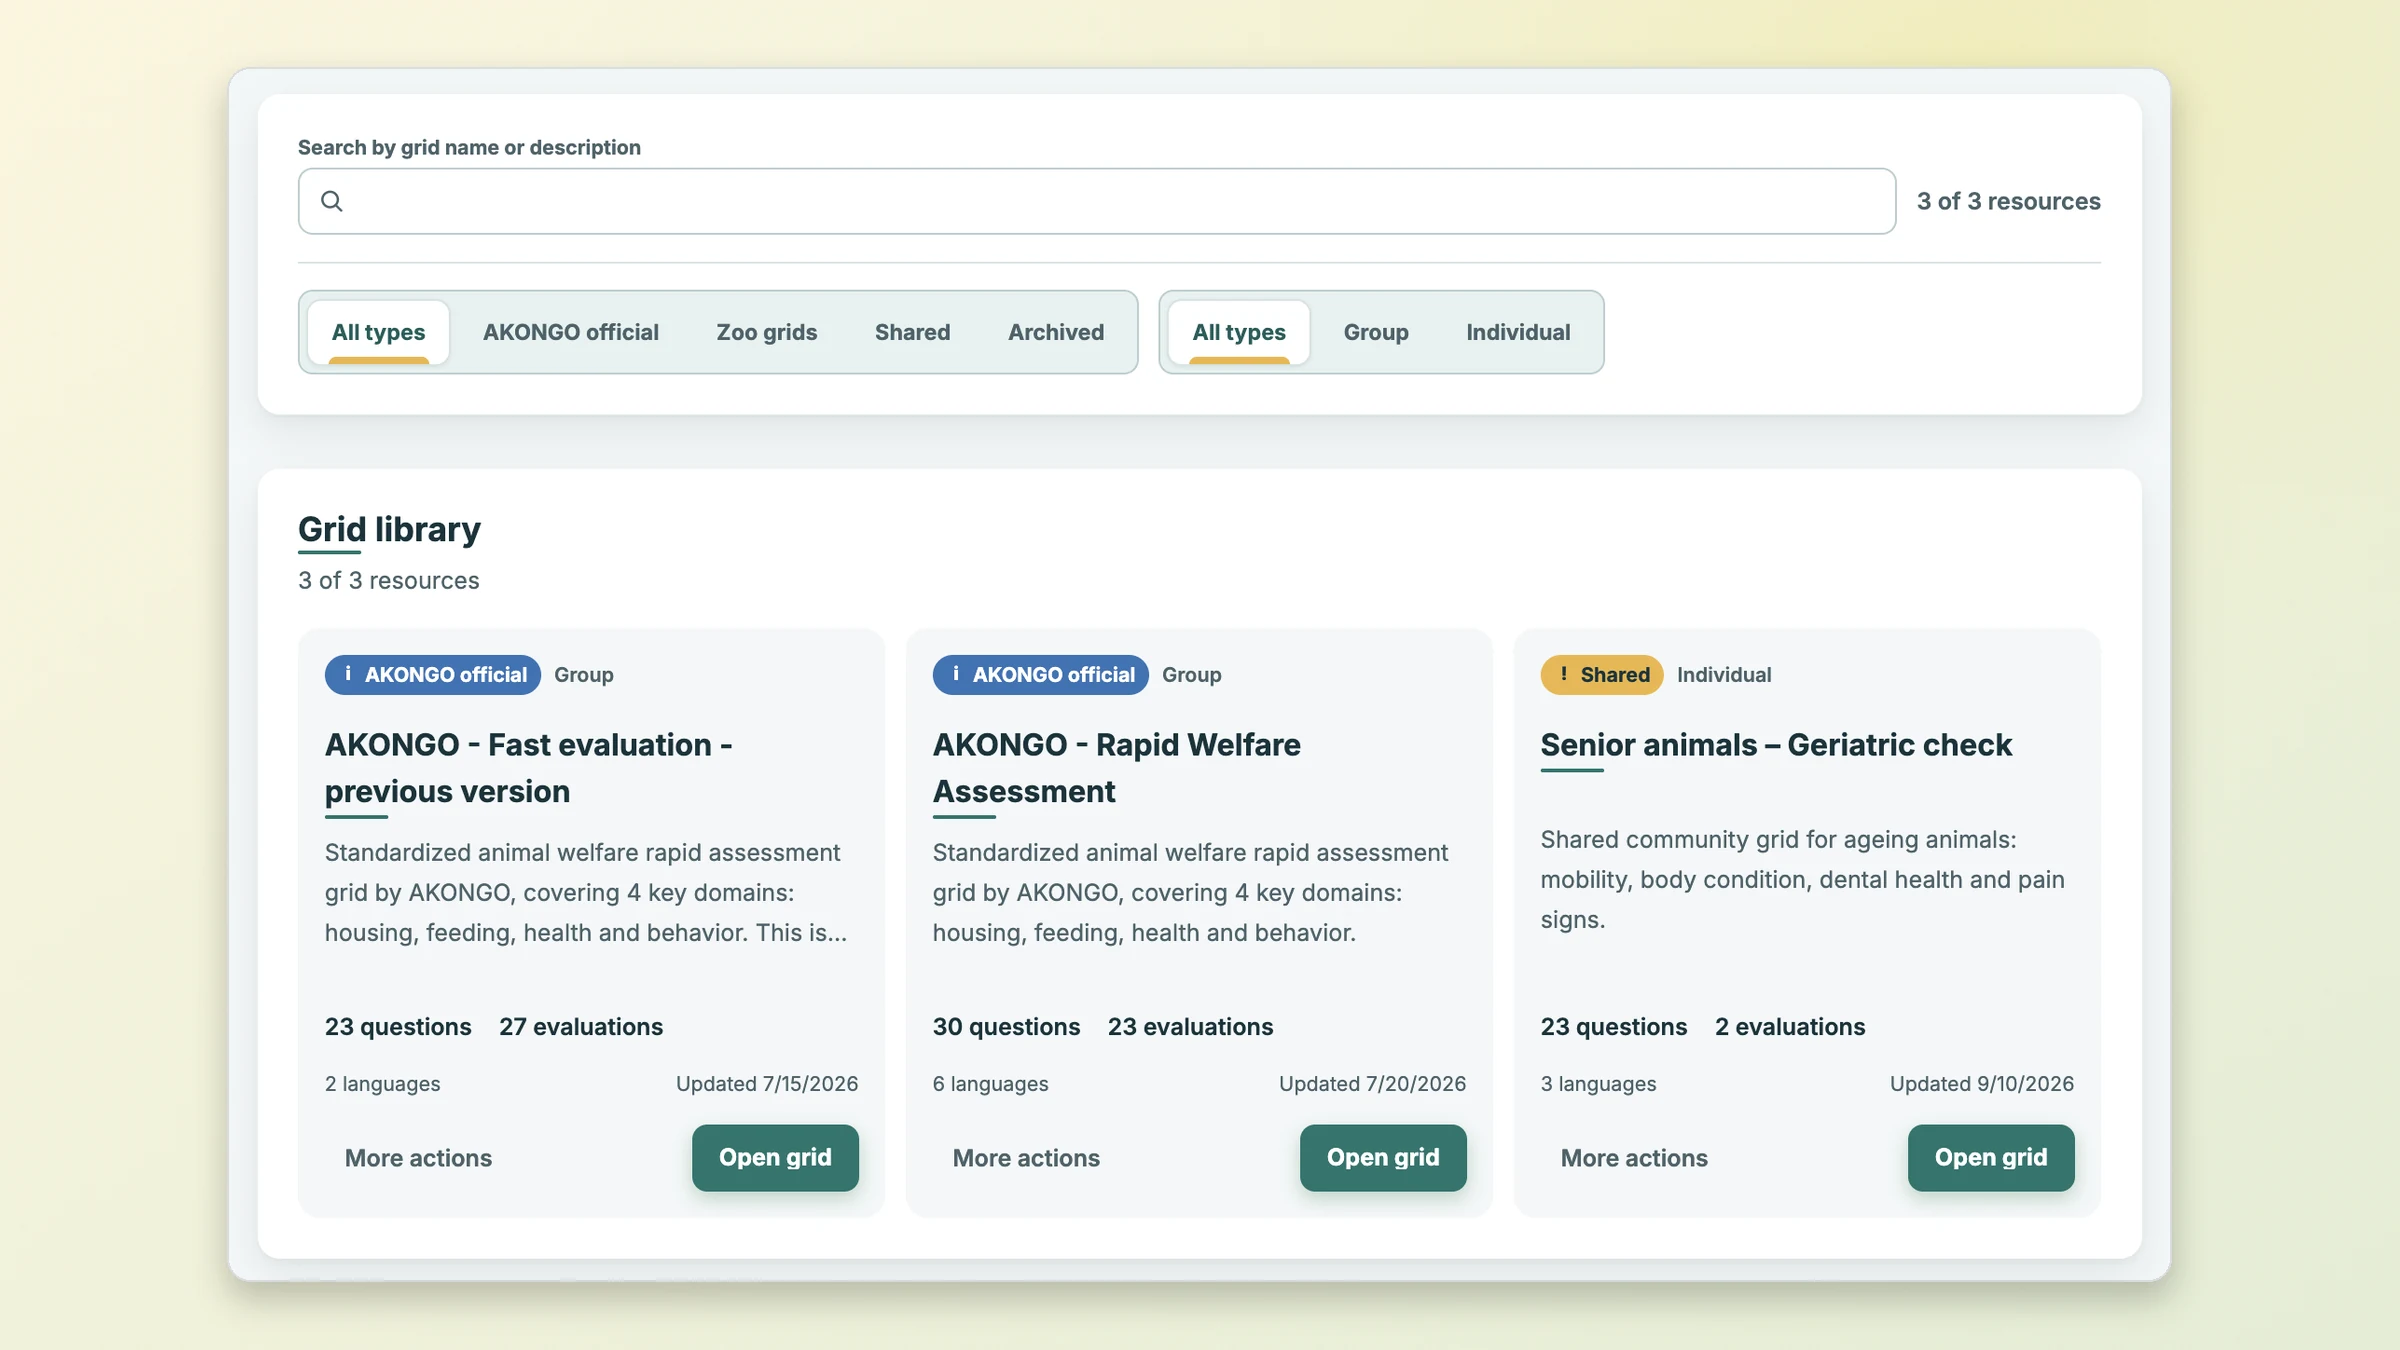
Task: Filter by AKONGO official grids
Action: point(570,332)
